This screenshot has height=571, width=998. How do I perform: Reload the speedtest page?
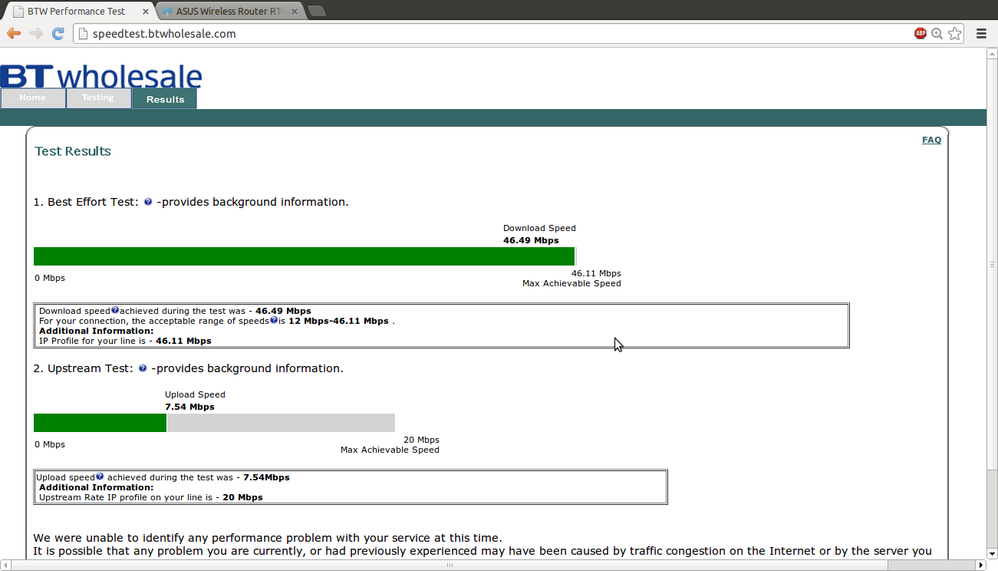coord(58,34)
